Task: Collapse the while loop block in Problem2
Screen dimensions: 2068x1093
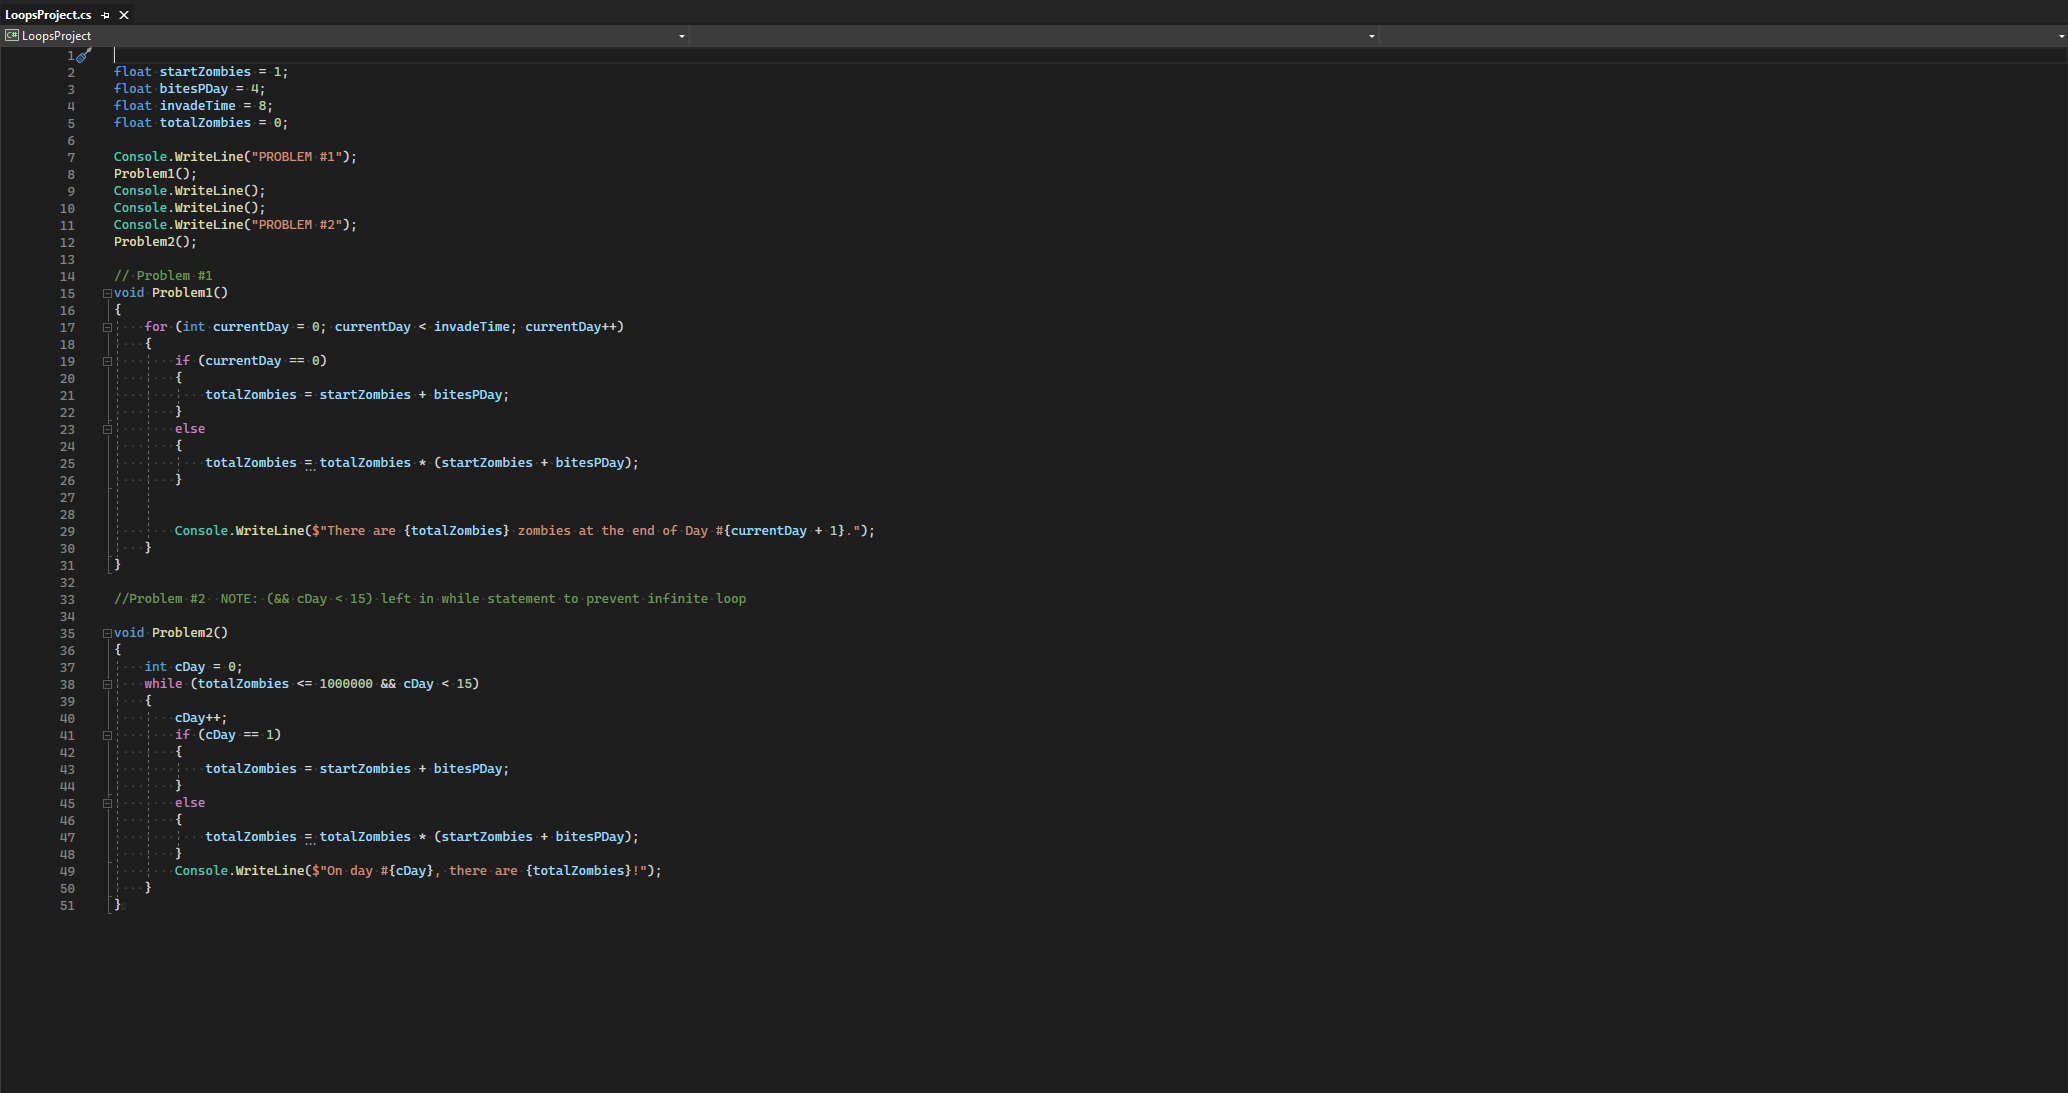Action: coord(107,685)
